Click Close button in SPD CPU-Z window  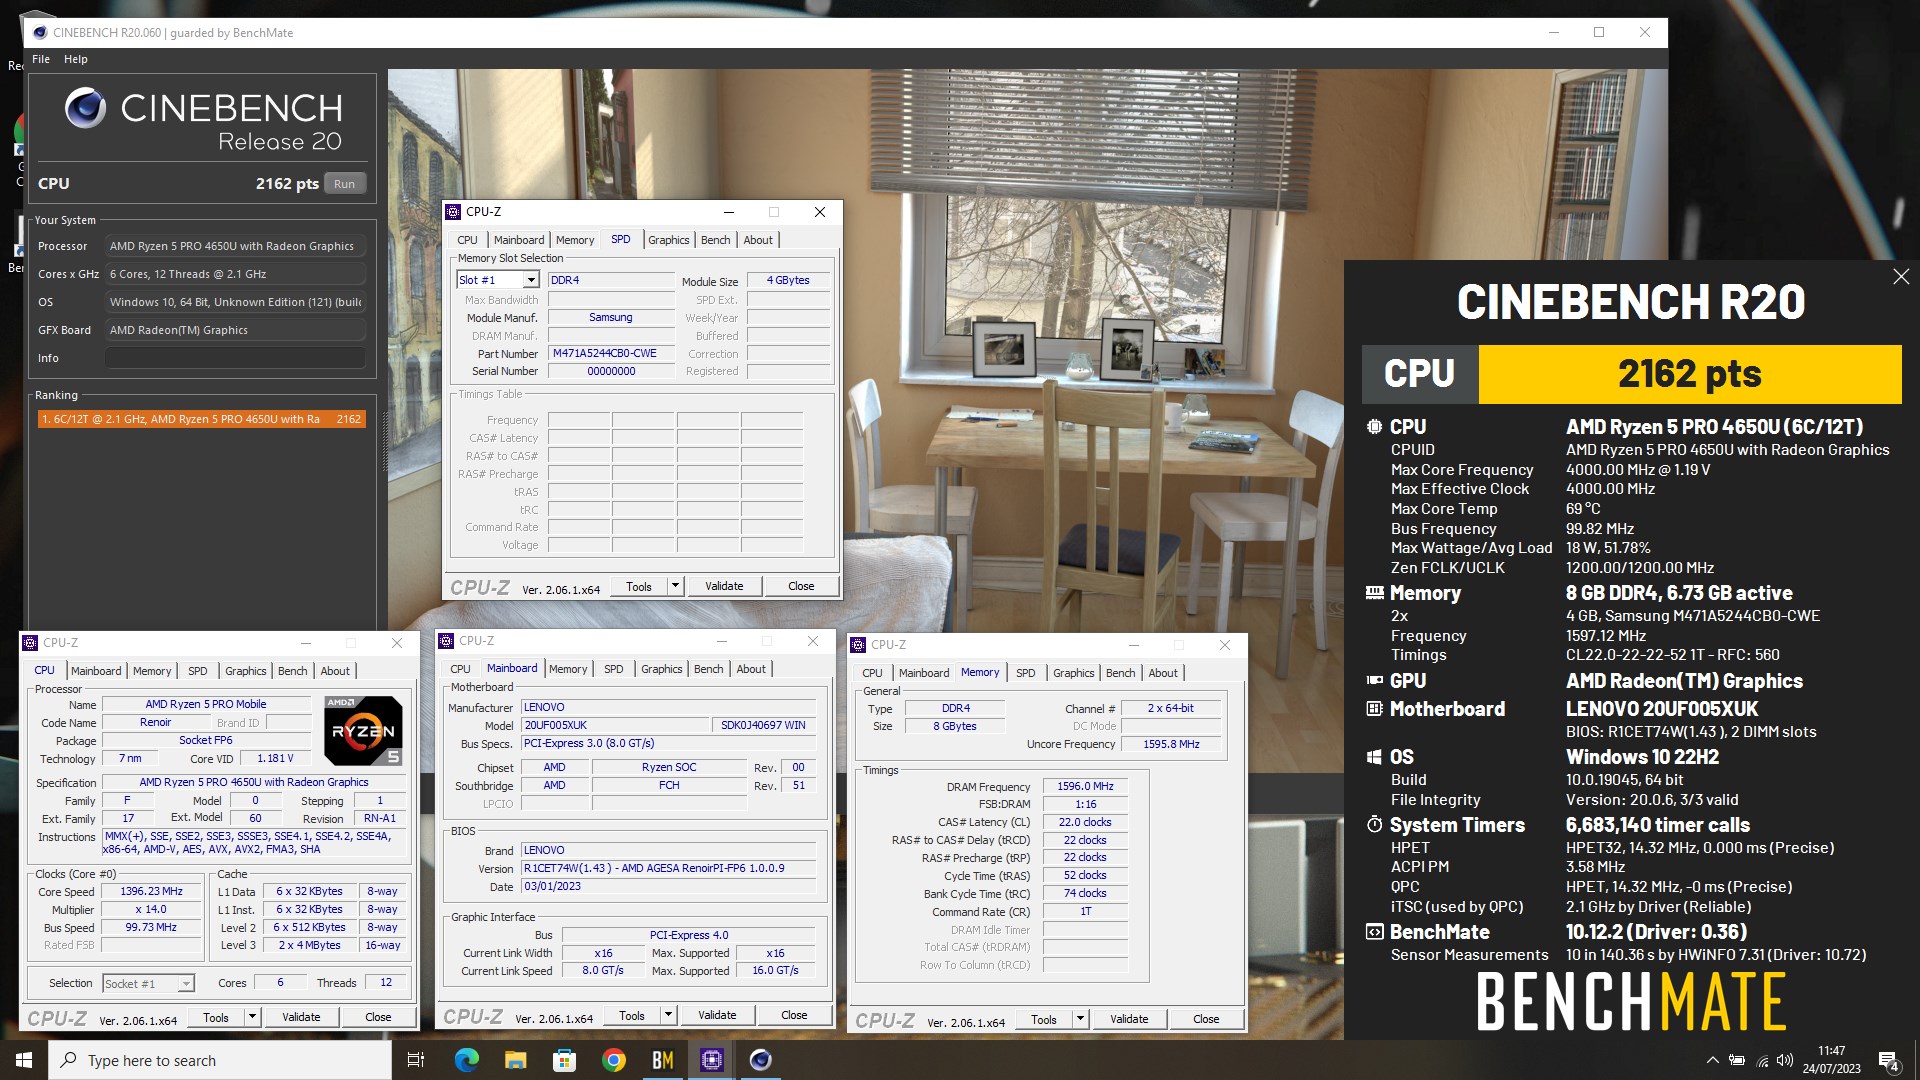801,586
